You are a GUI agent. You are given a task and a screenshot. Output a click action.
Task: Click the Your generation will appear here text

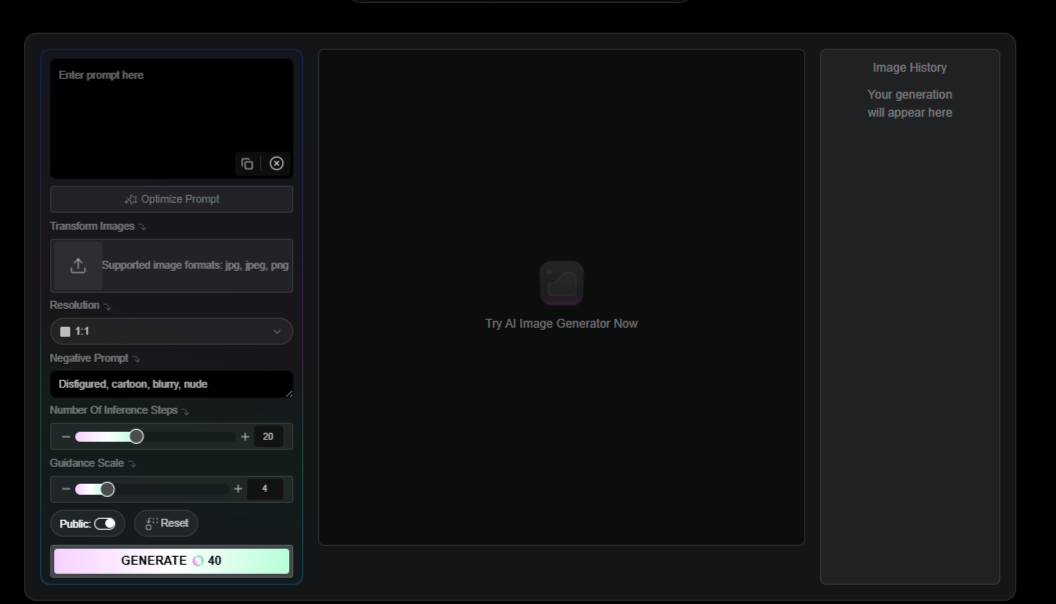click(910, 104)
